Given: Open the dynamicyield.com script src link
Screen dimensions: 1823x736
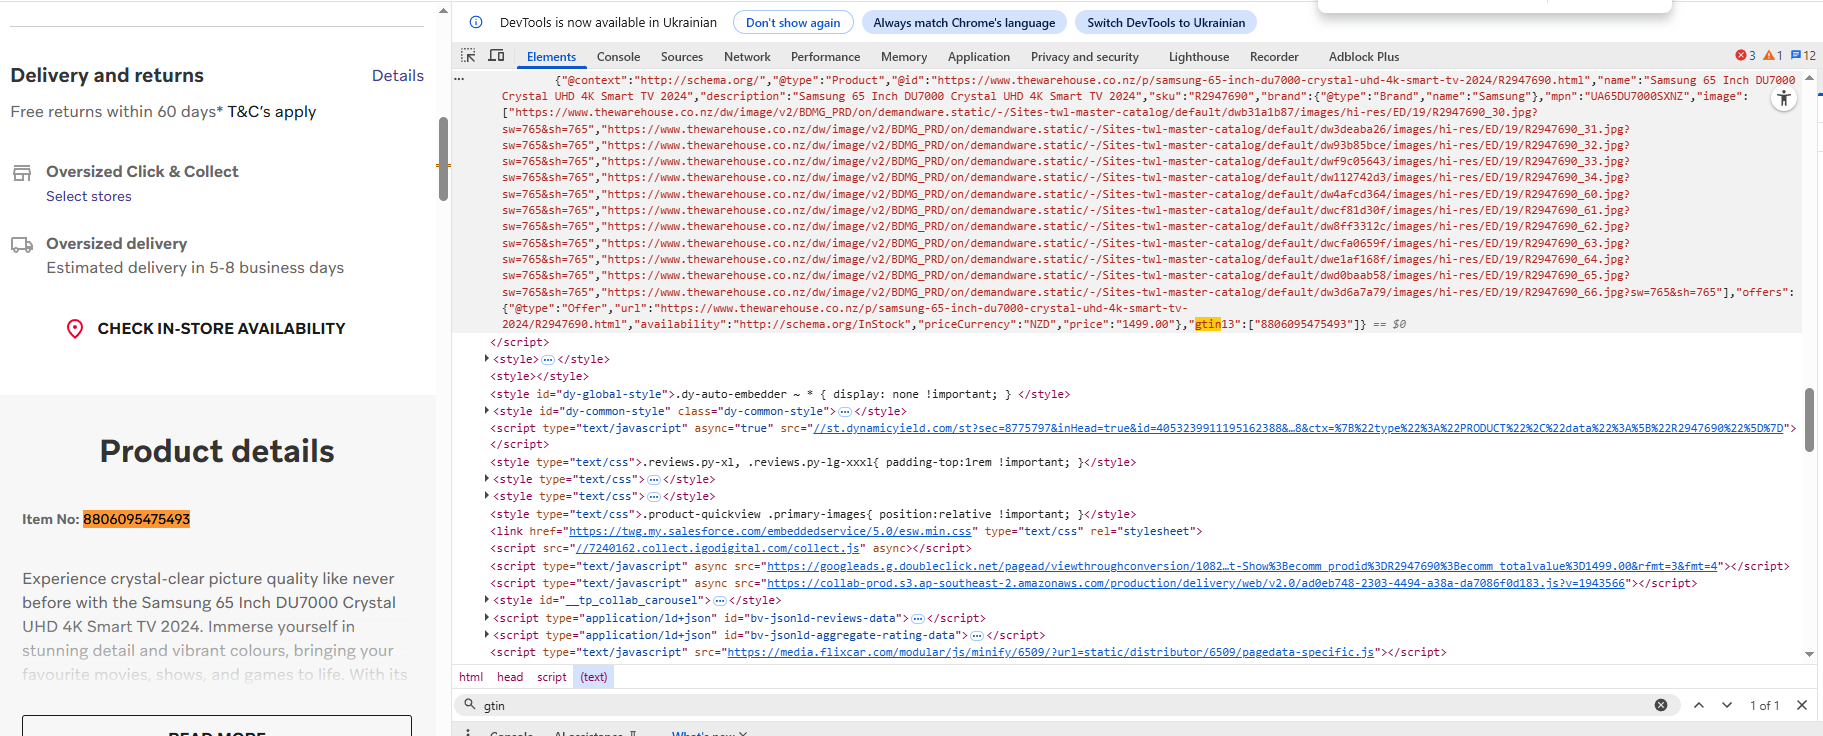Looking at the screenshot, I should pyautogui.click(x=1298, y=428).
